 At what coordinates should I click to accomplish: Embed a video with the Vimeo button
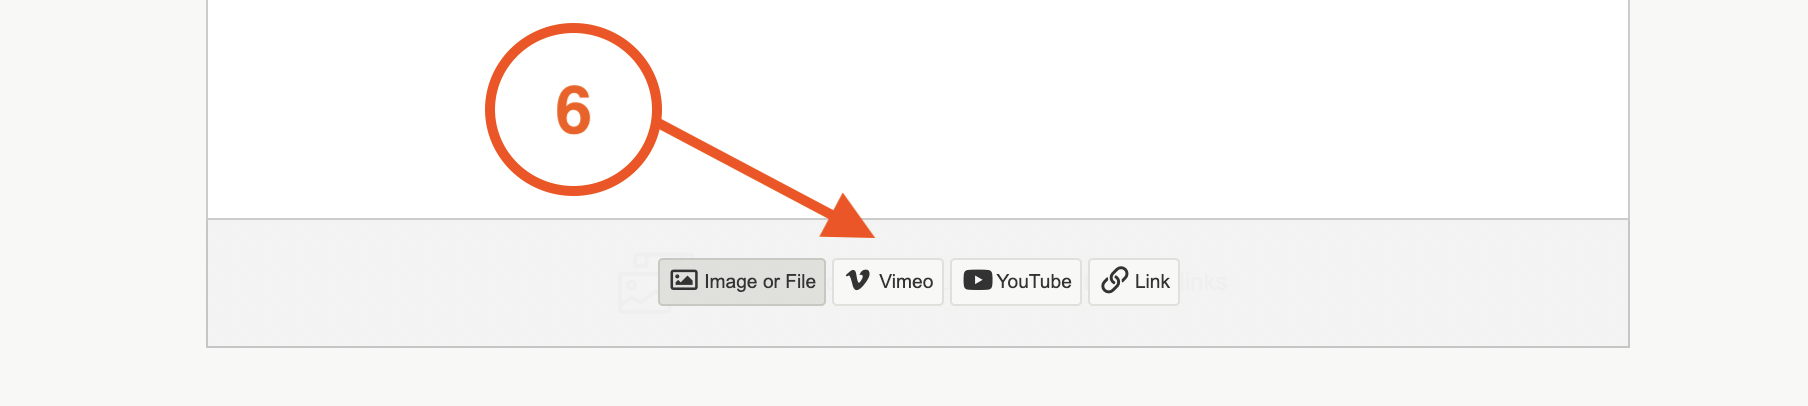(x=888, y=282)
